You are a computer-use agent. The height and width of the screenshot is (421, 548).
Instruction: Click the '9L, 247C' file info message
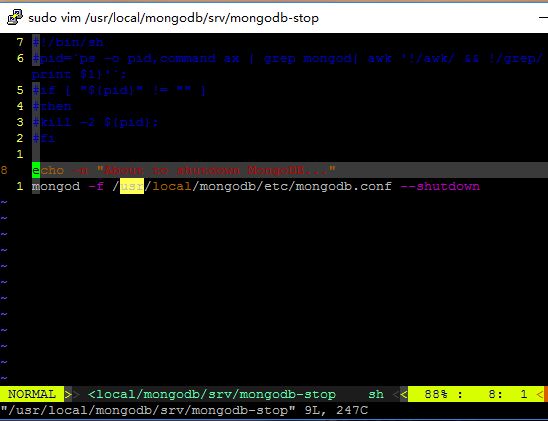coord(336,411)
